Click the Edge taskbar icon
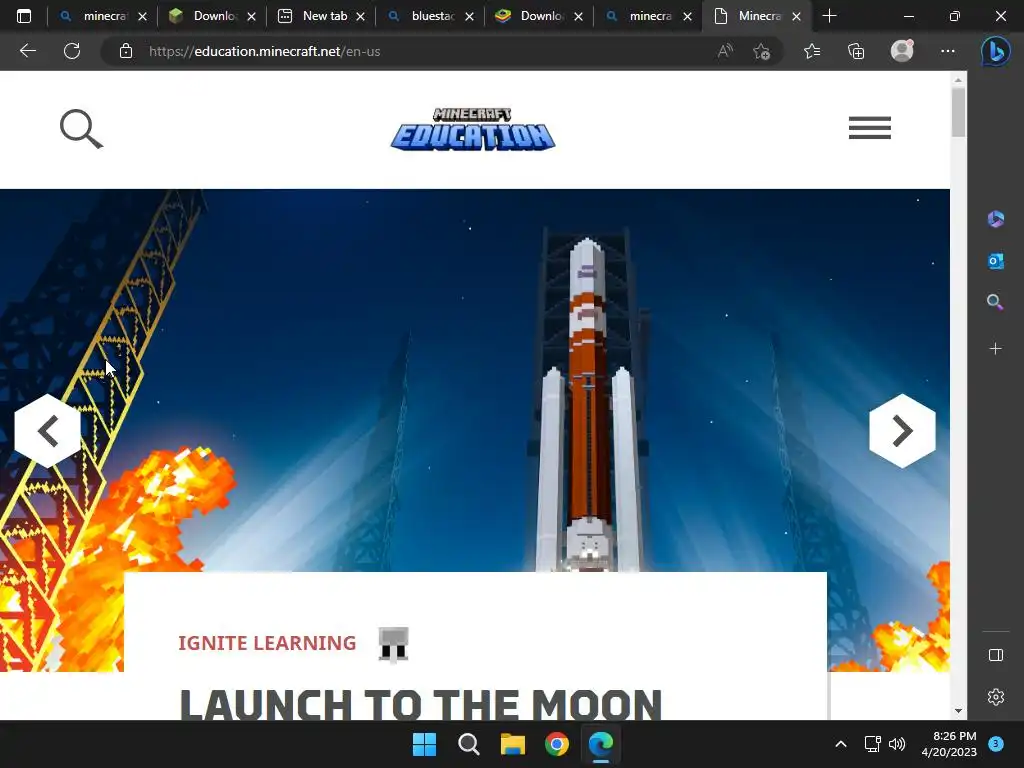 coord(601,744)
